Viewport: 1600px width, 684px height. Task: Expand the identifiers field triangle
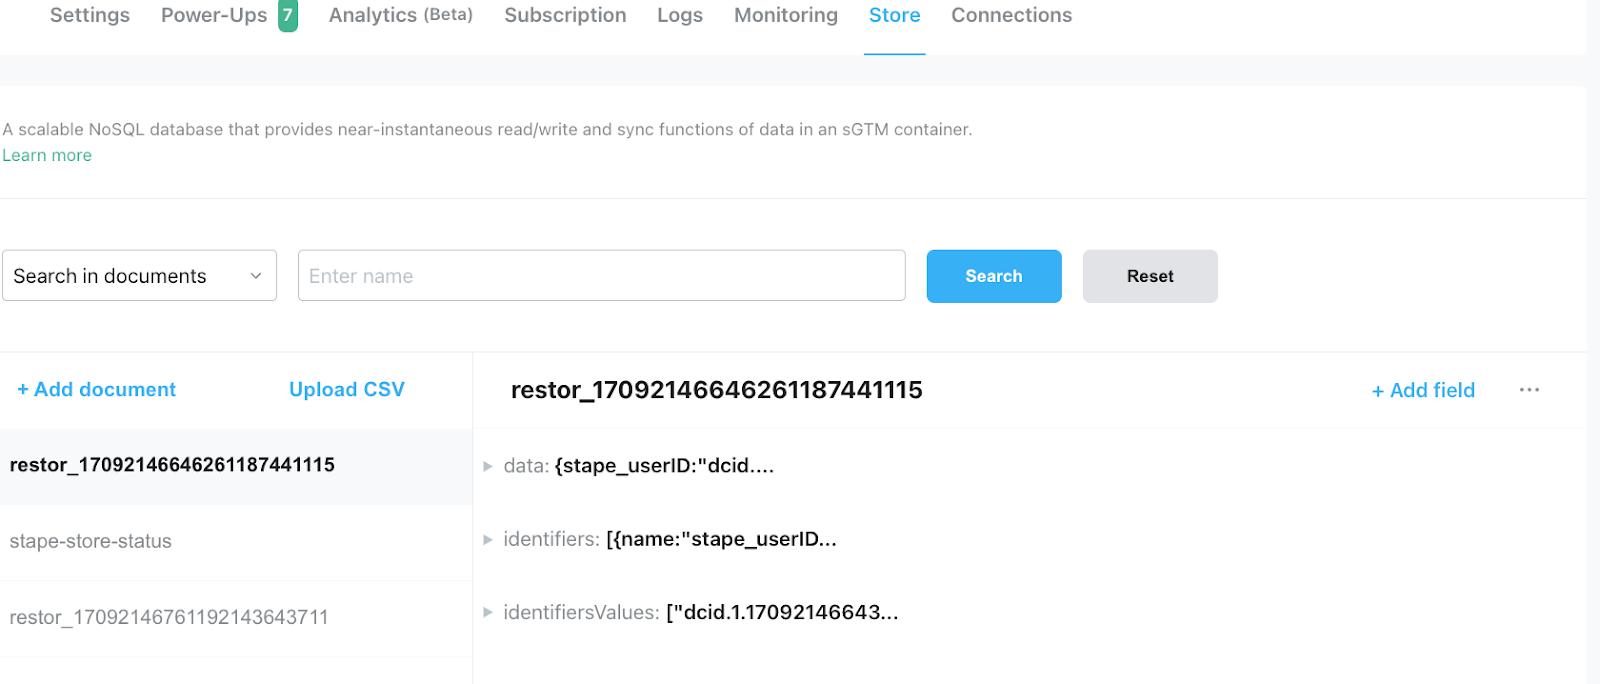coord(488,539)
